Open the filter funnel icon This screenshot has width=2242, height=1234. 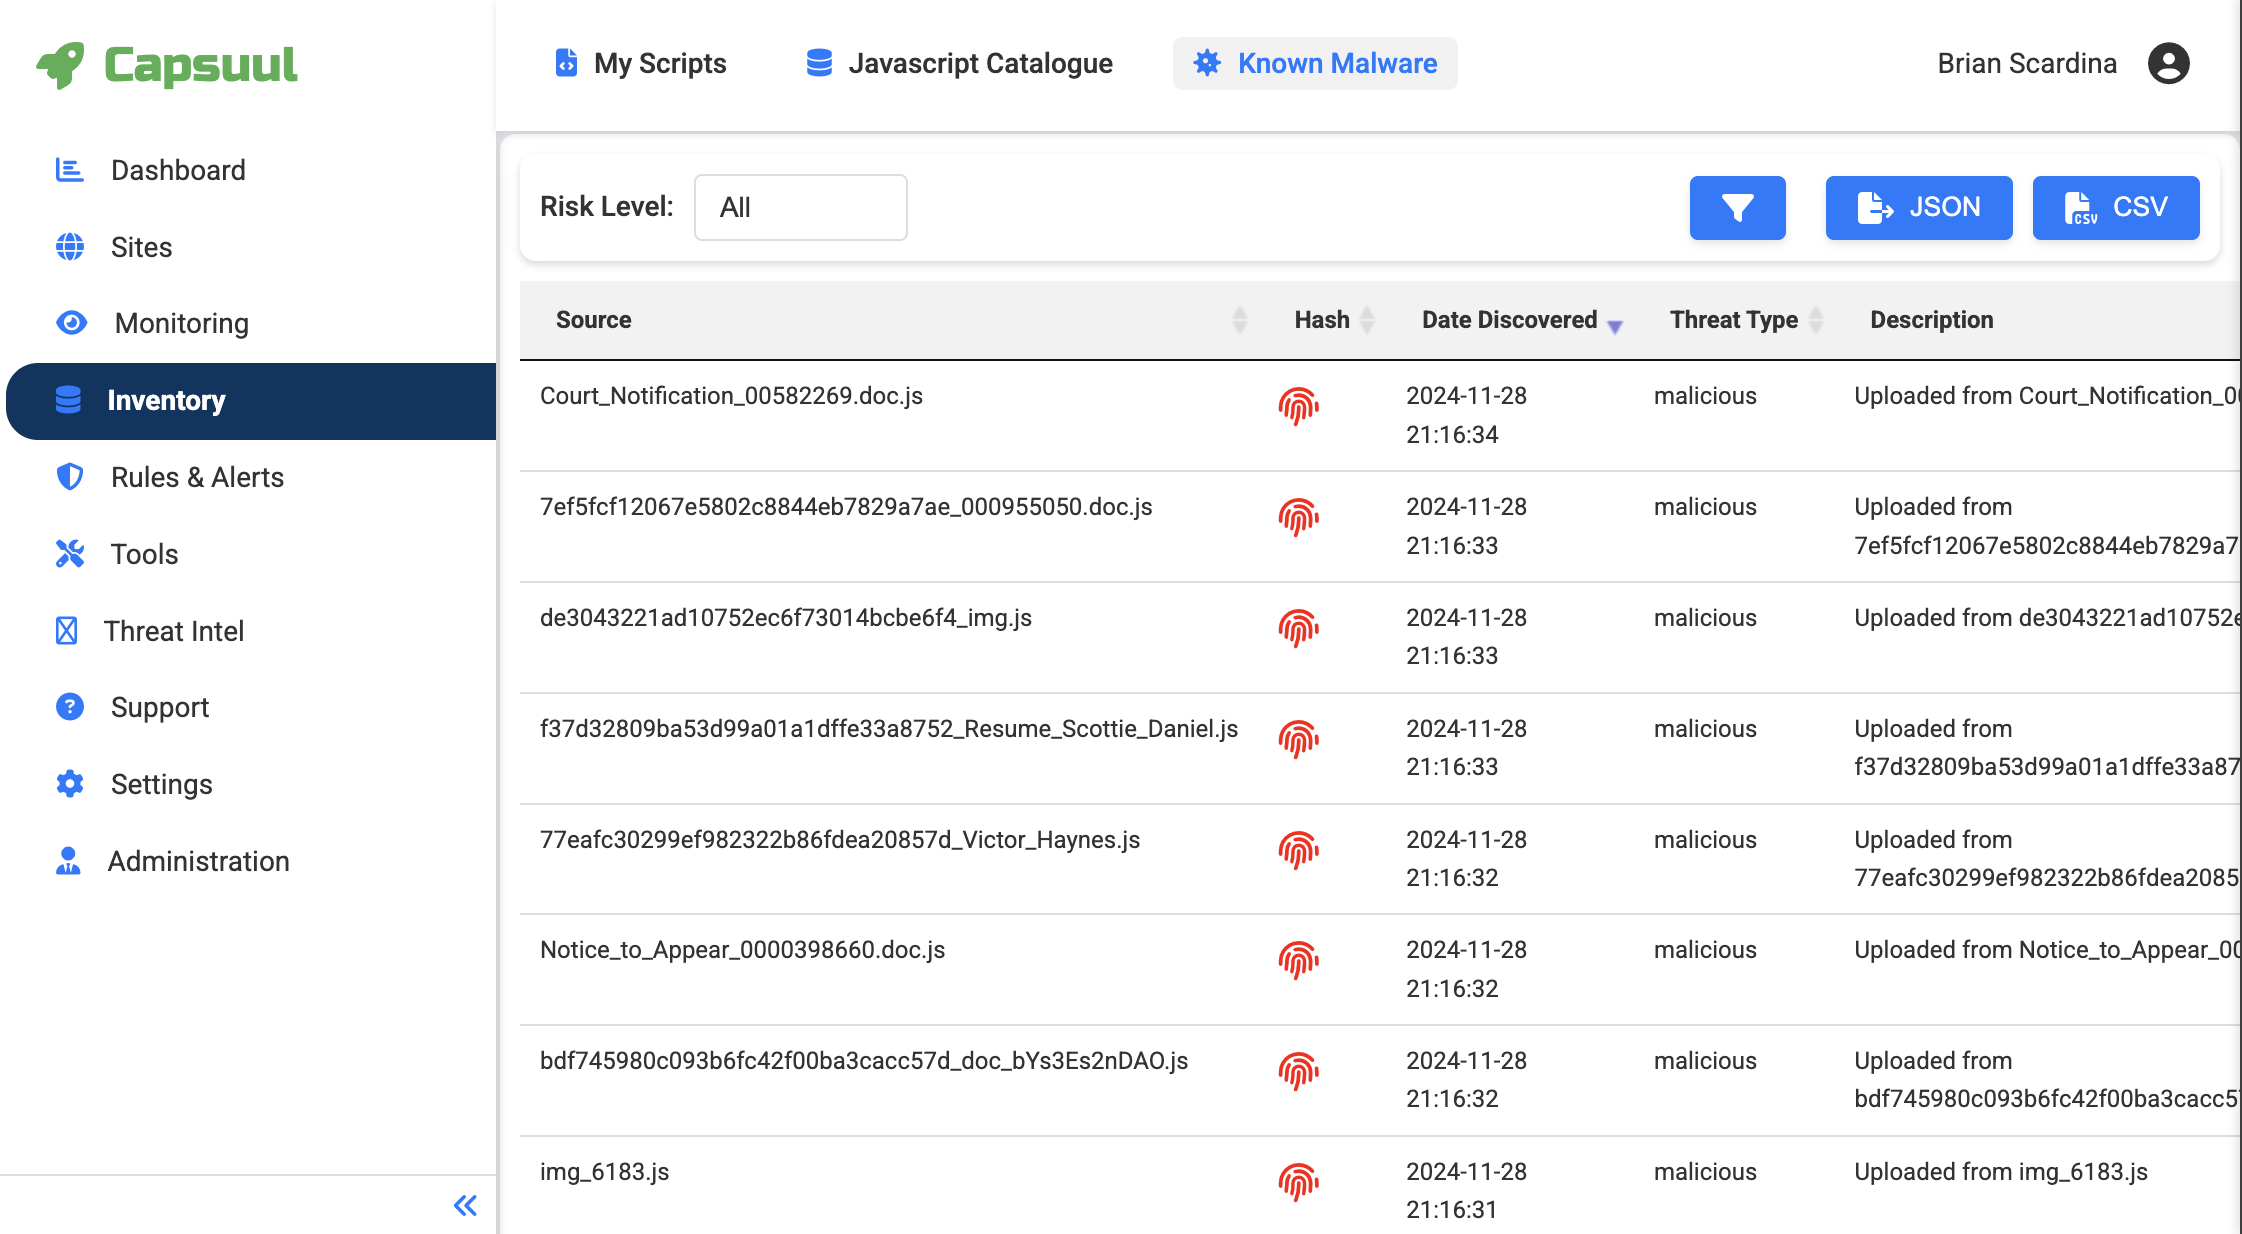click(1737, 207)
